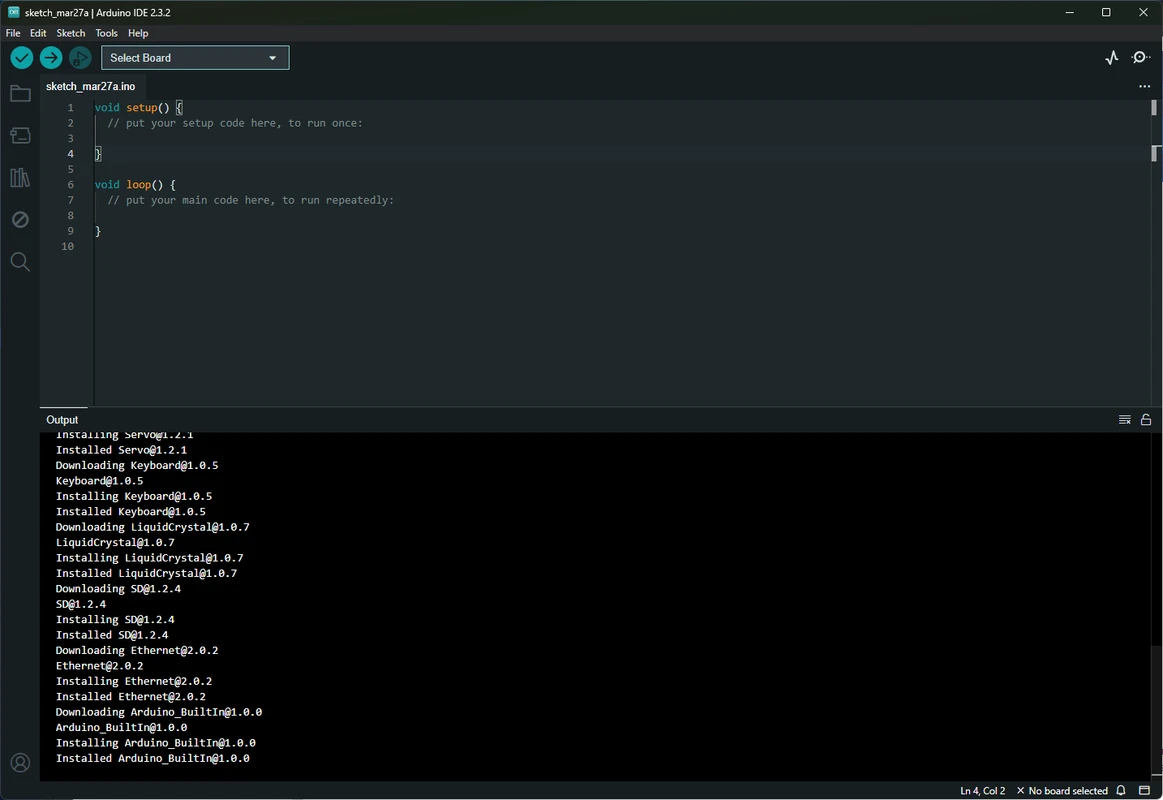Click line number 6 in the gutter
Image resolution: width=1163 pixels, height=800 pixels.
click(70, 185)
